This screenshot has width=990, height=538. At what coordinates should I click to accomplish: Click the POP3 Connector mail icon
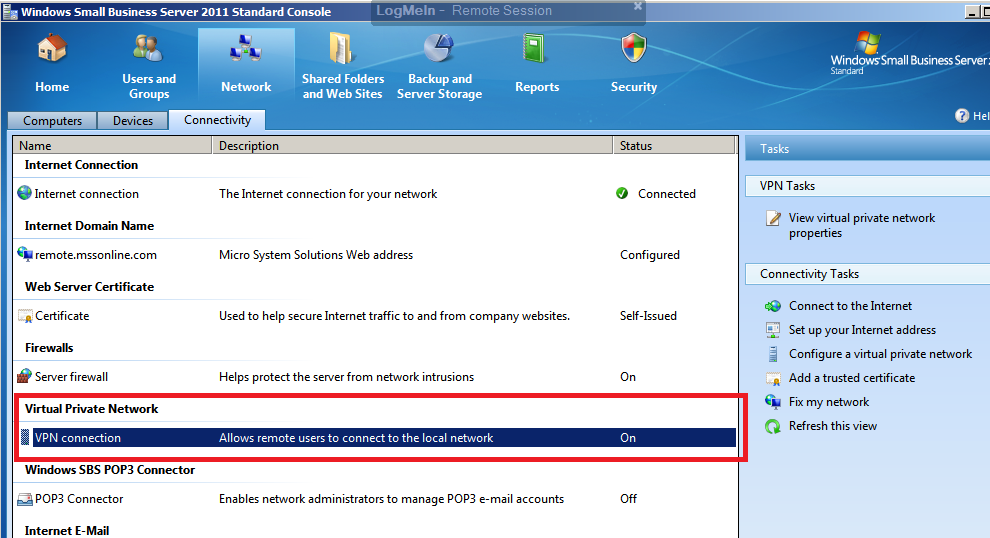(25, 499)
